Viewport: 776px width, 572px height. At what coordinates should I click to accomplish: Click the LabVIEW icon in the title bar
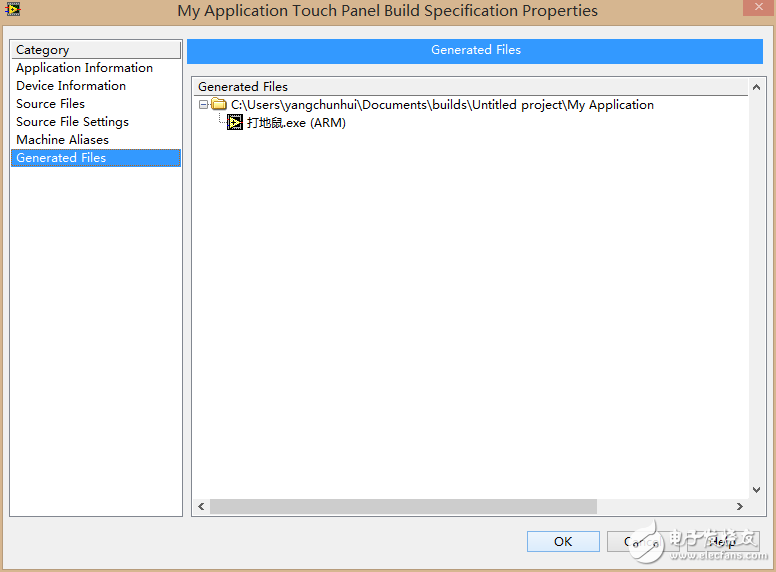click(12, 8)
